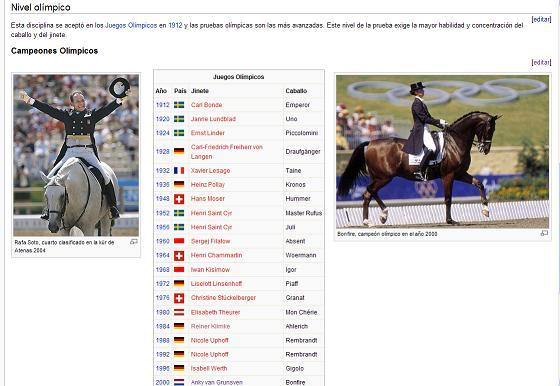
Task: Open the Iwan Kisimow rider link
Action: coord(210,270)
